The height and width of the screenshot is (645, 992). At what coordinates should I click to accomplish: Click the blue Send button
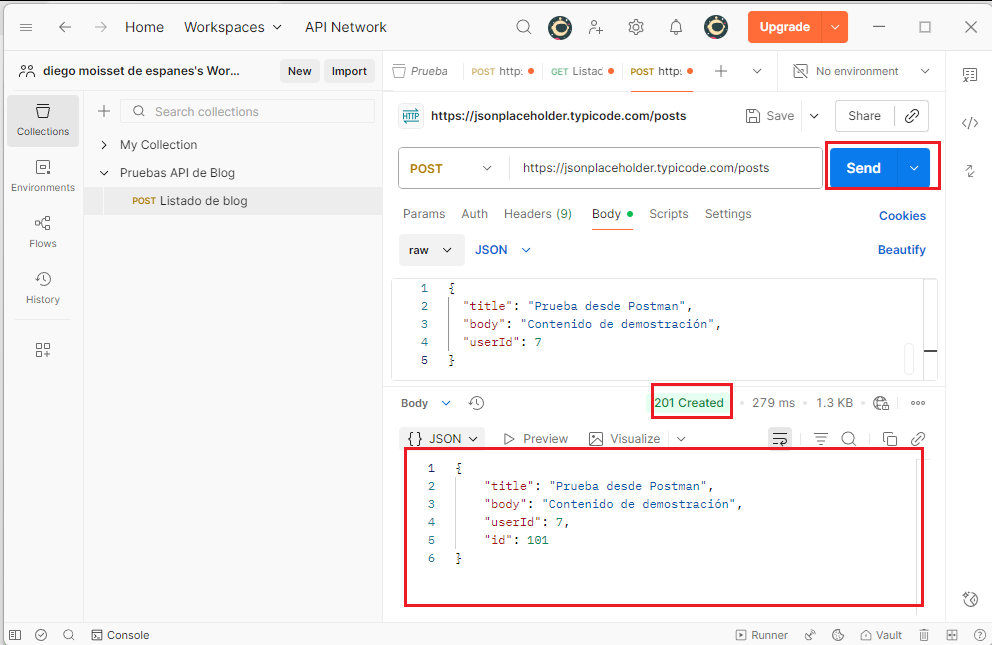point(863,168)
